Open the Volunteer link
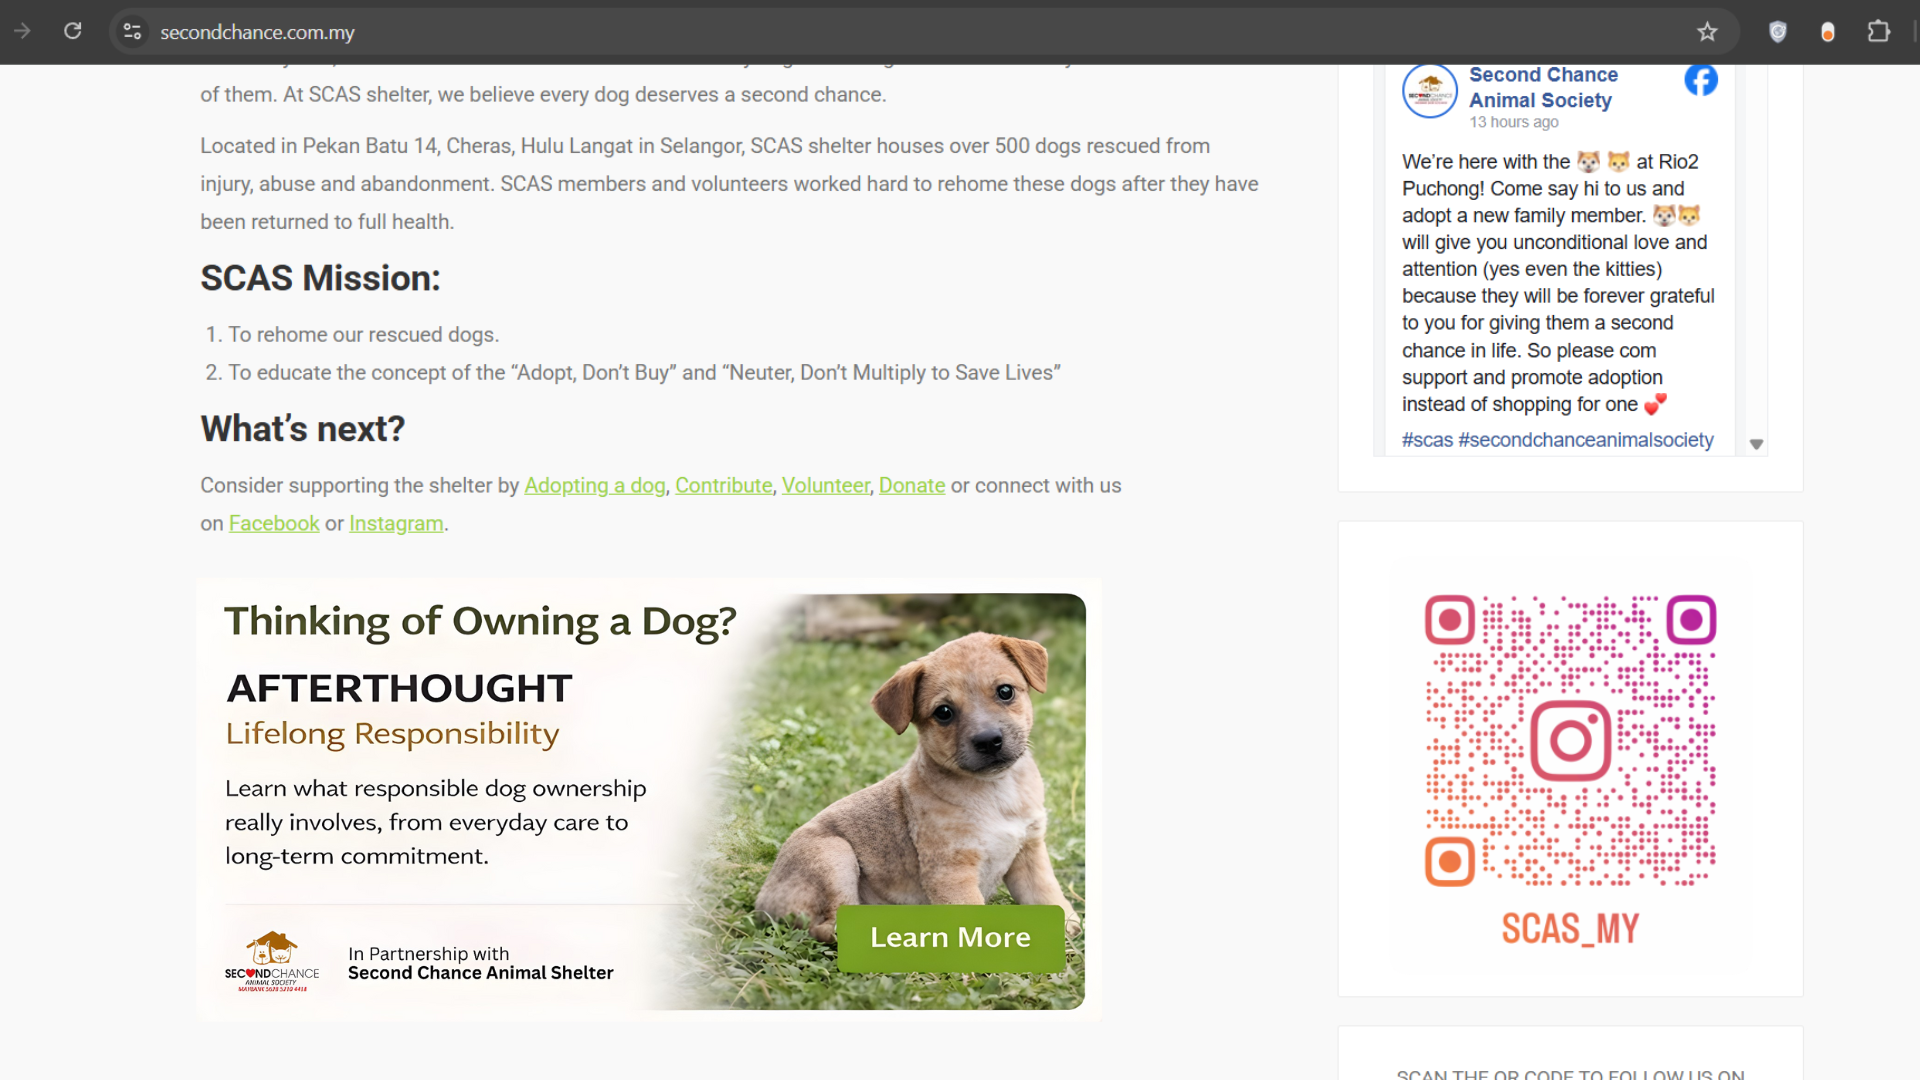The height and width of the screenshot is (1080, 1920). 826,486
